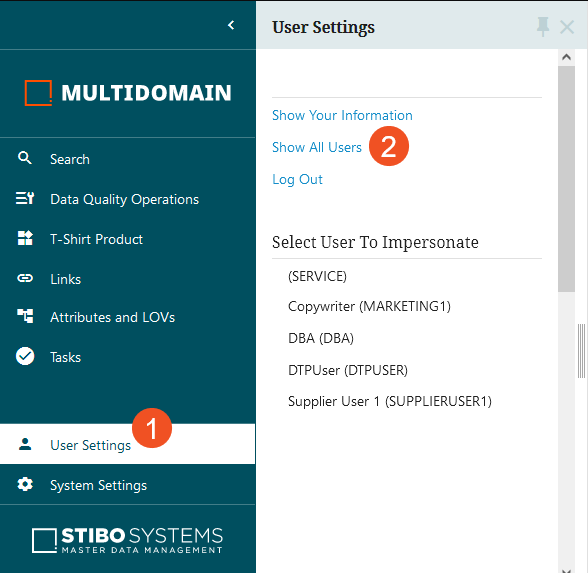
Task: Click the Search magnifier icon
Action: pos(25,158)
